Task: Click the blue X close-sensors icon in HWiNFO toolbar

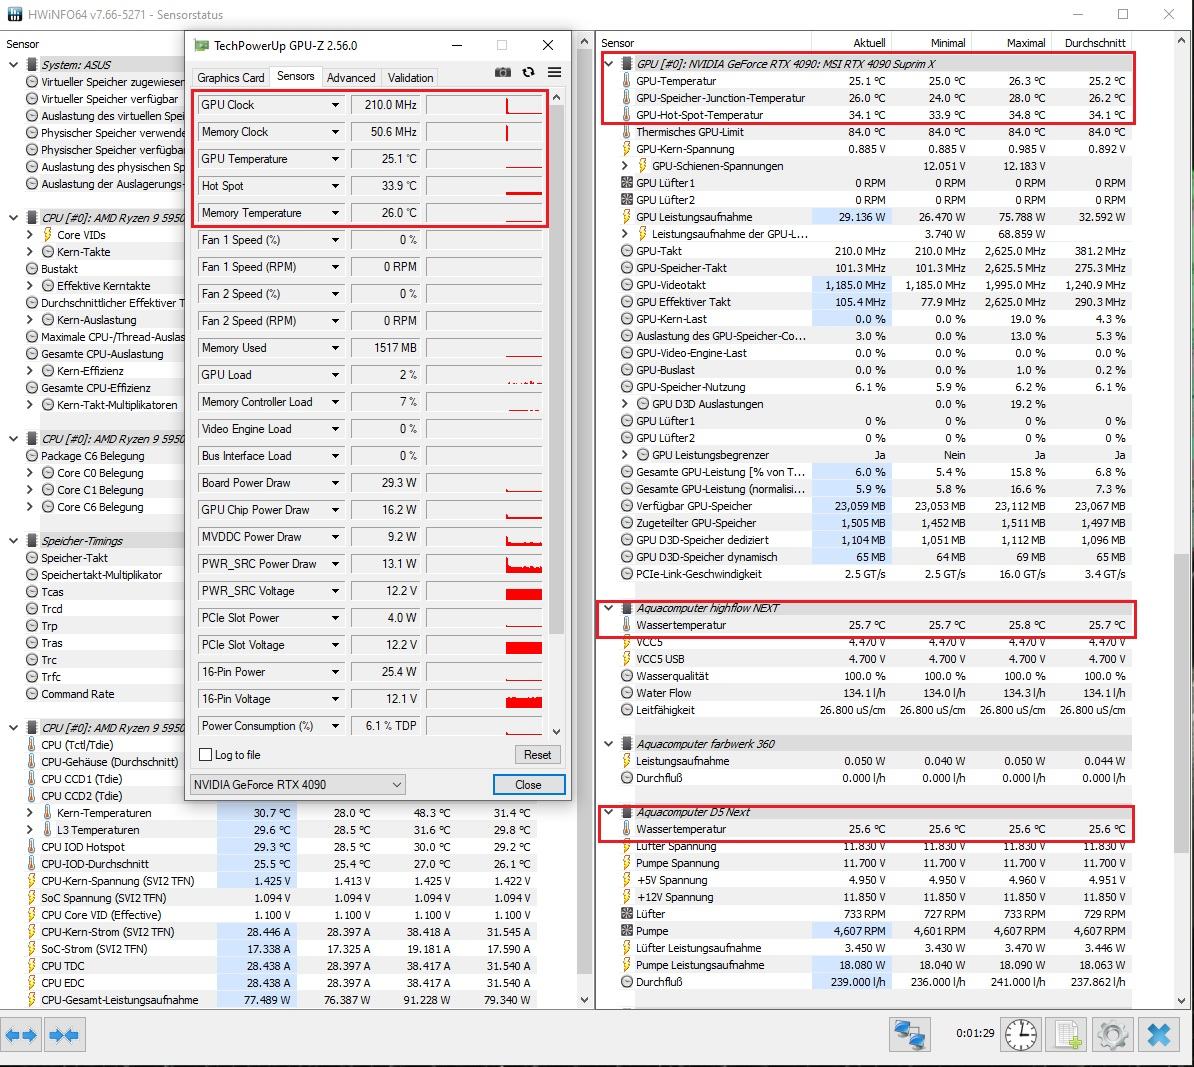Action: [1159, 1034]
